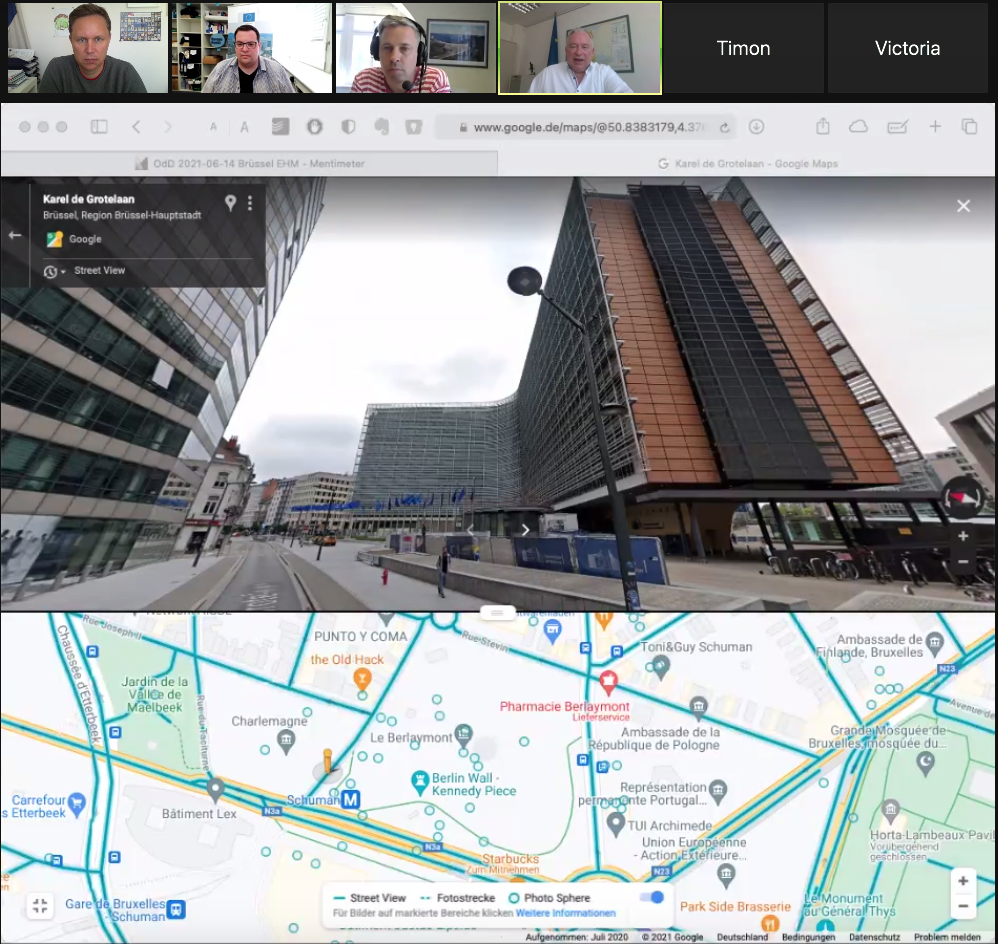Zoom out on the map with minus button
998x944 pixels.
click(963, 905)
